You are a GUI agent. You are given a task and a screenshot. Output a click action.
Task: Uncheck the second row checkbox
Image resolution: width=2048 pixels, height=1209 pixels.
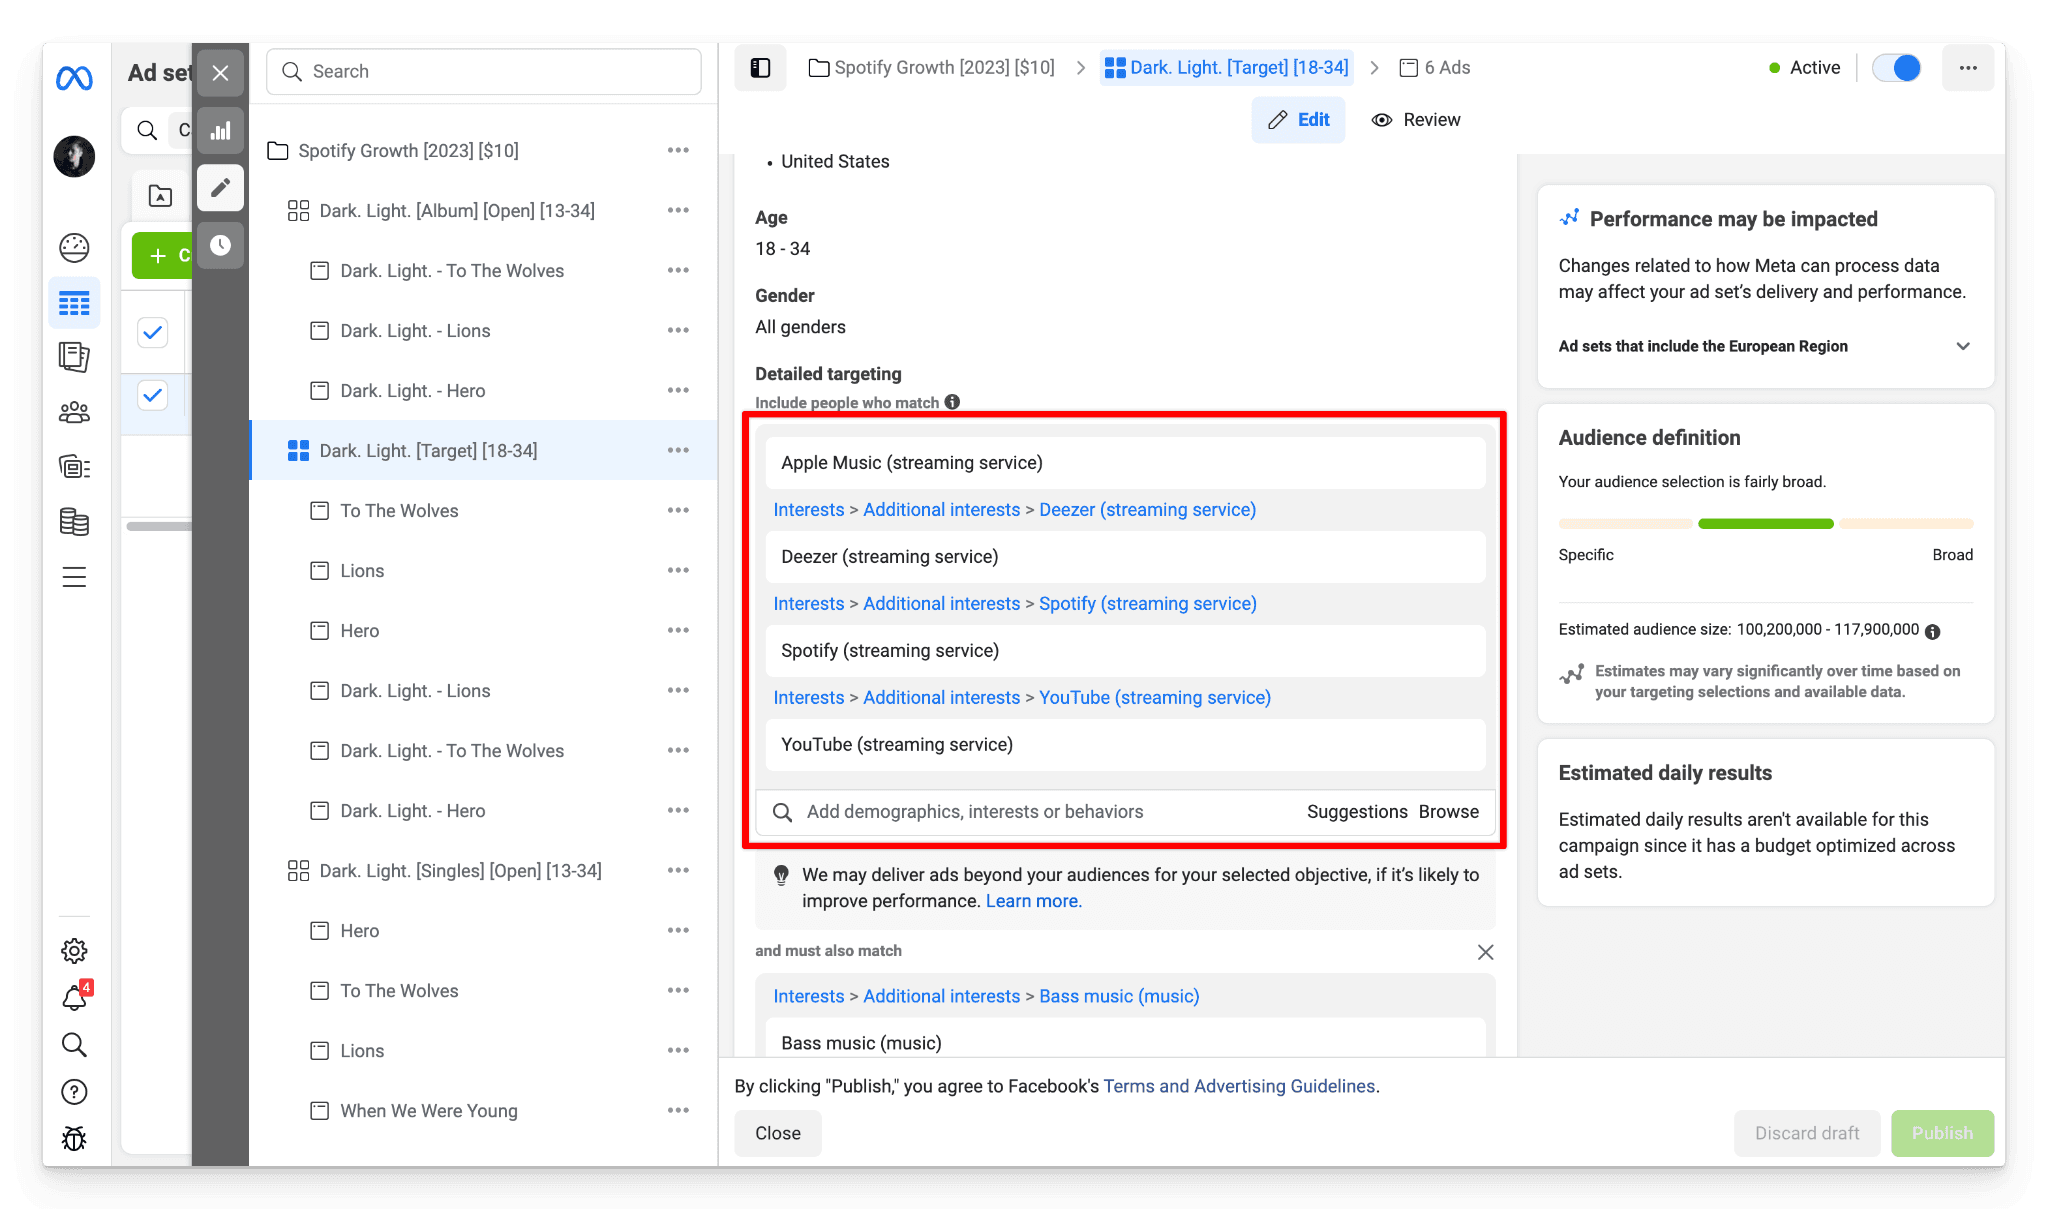click(x=153, y=395)
